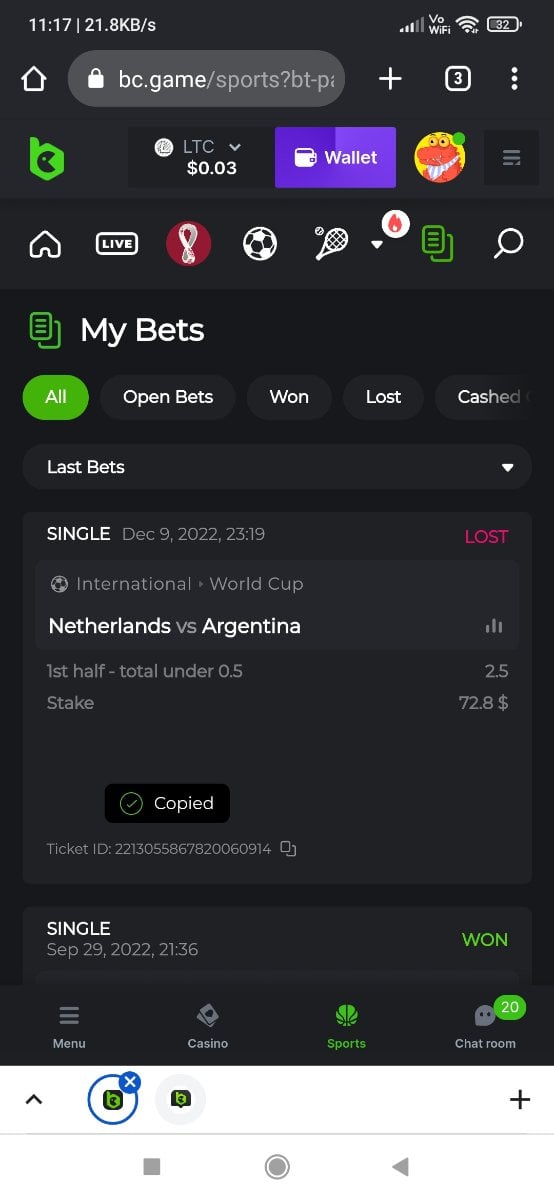Select the All bets filter

56,397
